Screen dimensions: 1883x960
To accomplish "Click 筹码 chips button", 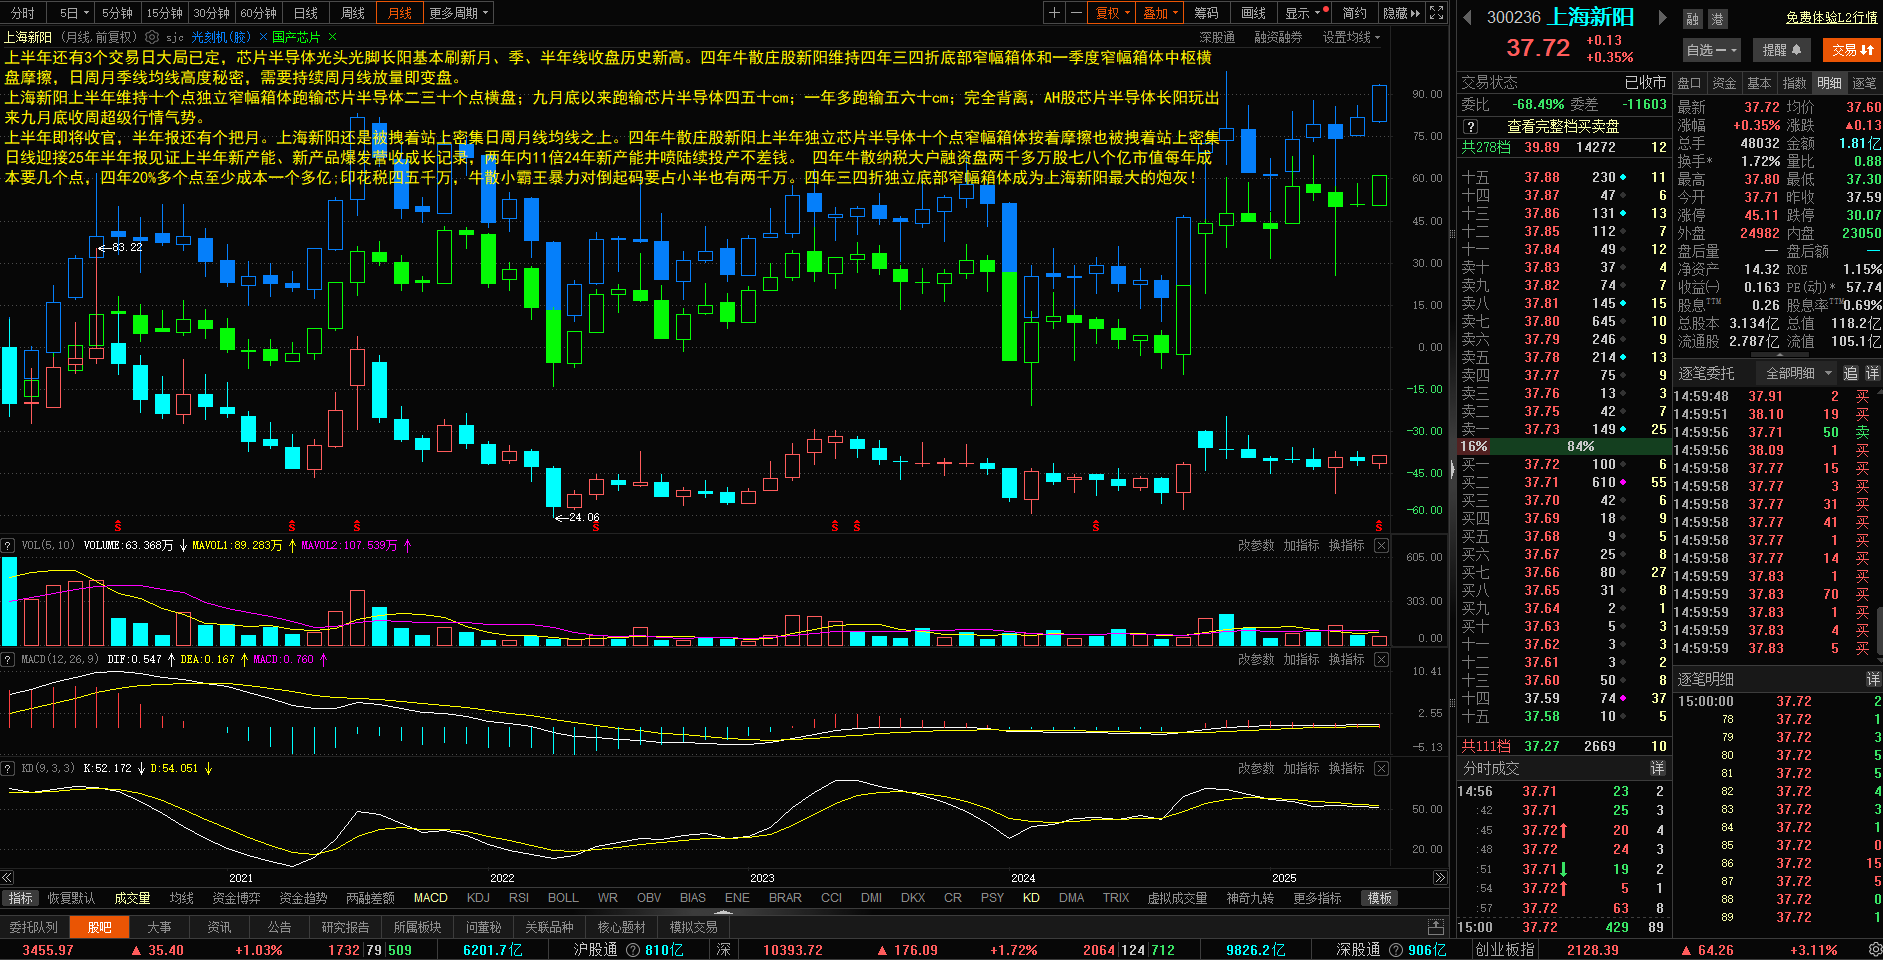I will click(1206, 13).
